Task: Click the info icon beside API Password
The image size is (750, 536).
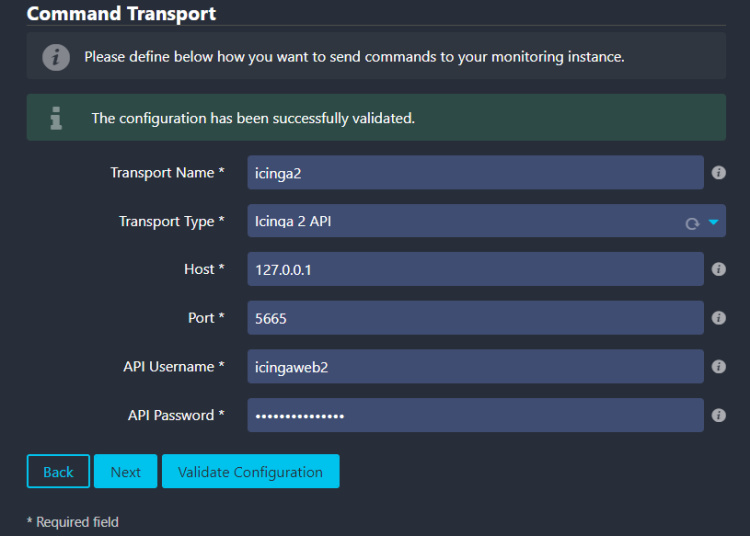Action: (718, 415)
